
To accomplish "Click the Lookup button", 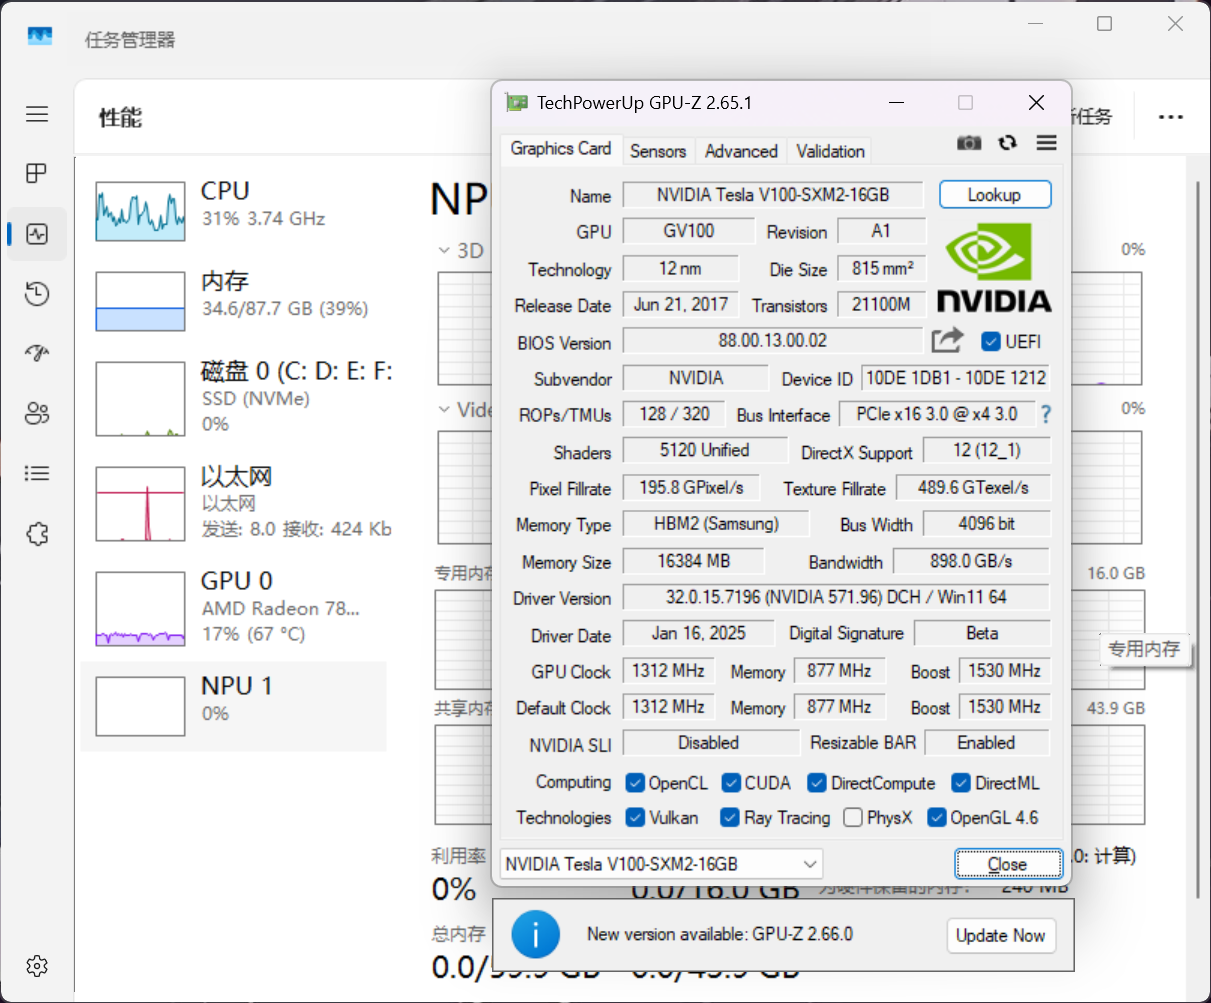I will pyautogui.click(x=995, y=195).
